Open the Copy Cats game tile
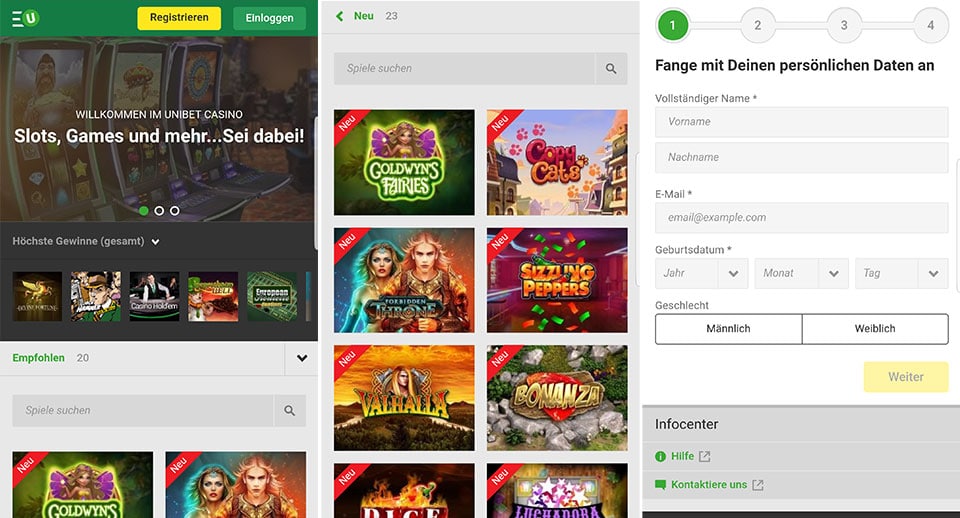Image resolution: width=960 pixels, height=518 pixels. click(x=557, y=162)
